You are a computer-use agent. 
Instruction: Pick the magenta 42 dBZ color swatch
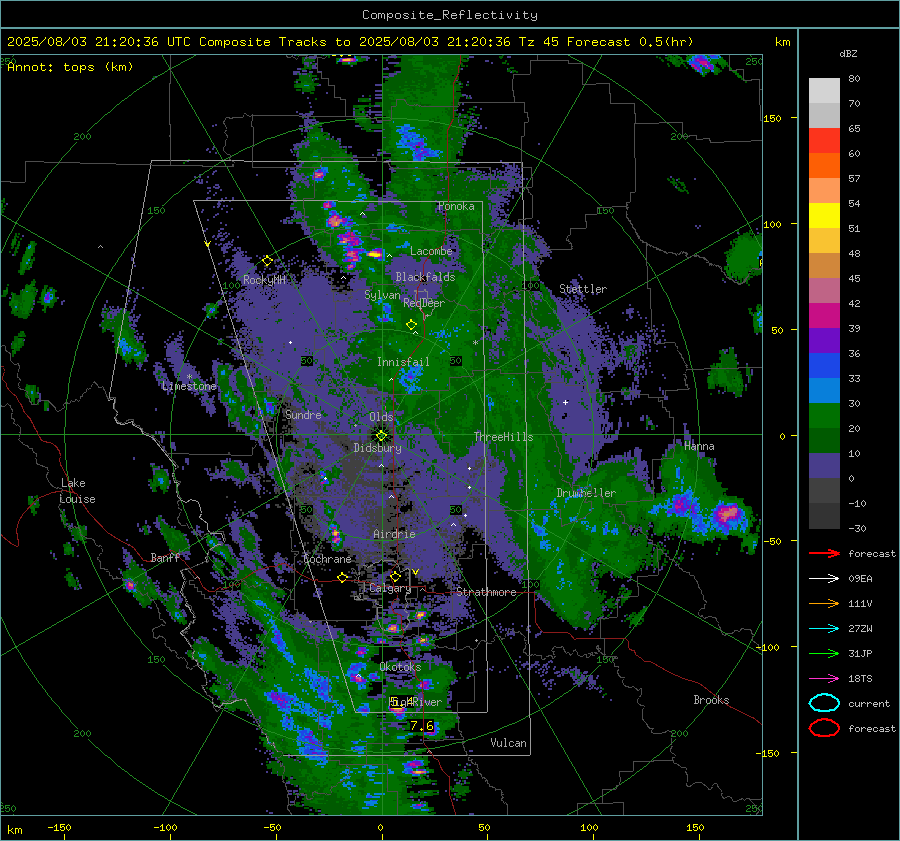tap(824, 315)
